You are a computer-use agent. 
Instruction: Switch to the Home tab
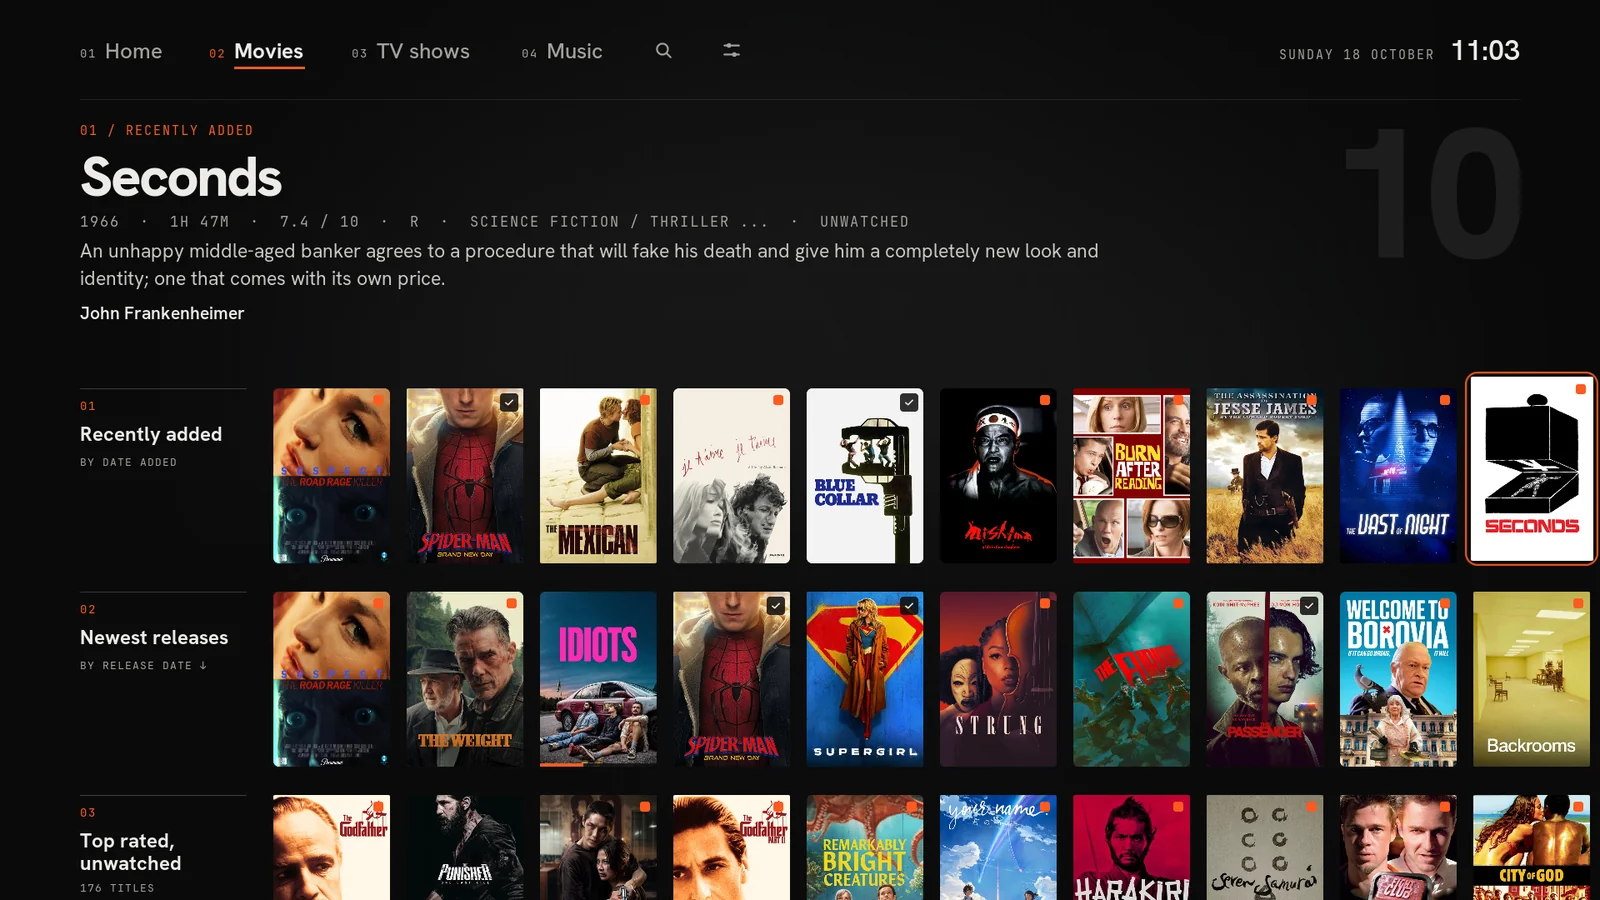[121, 51]
